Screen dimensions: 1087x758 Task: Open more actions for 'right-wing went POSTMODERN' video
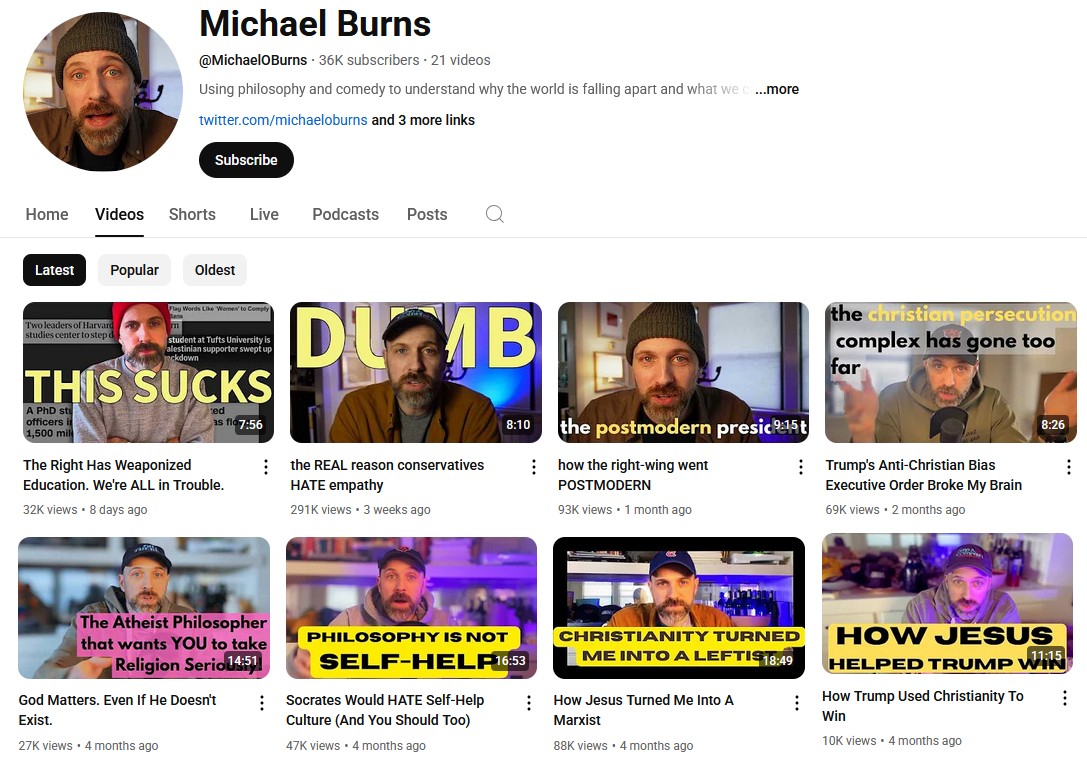pos(801,467)
